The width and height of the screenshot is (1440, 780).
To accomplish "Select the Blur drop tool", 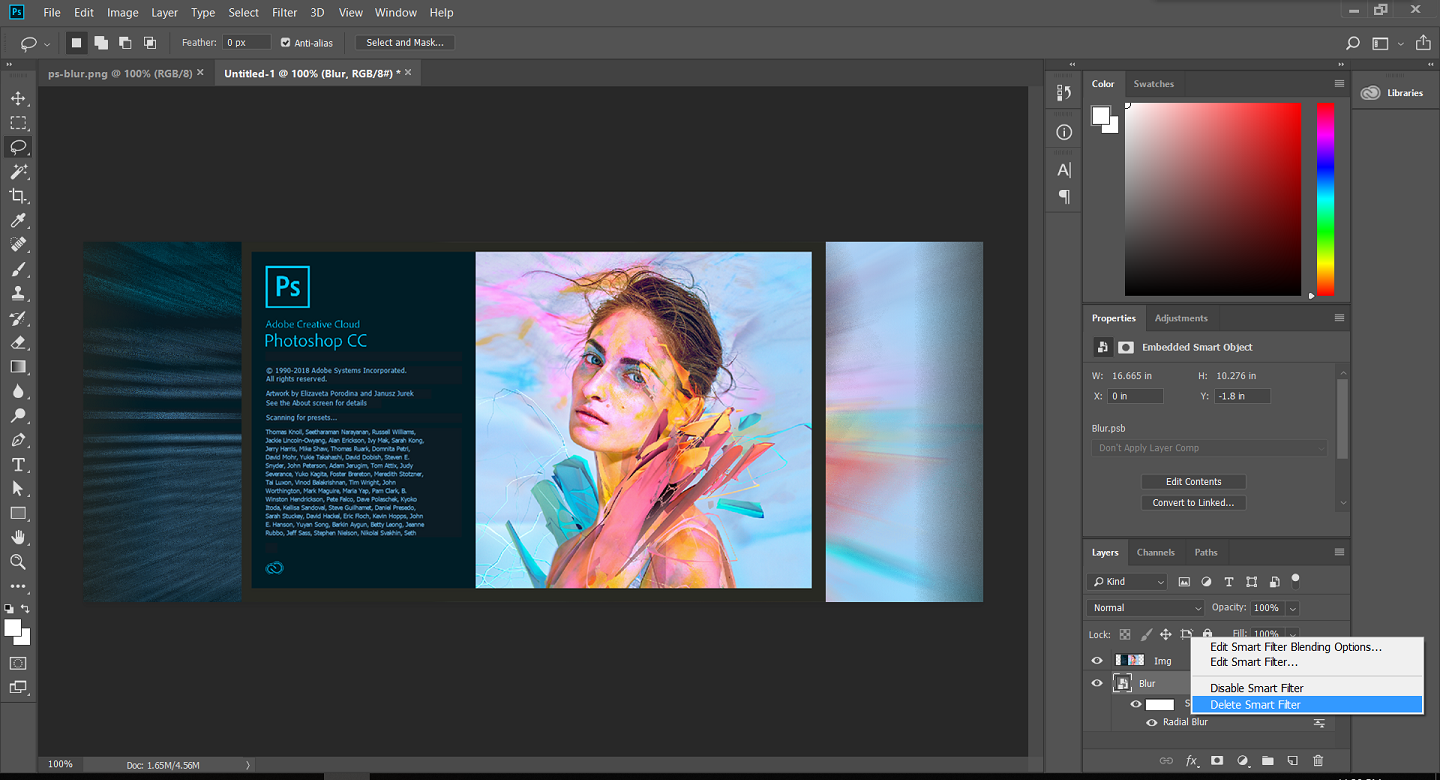I will click(x=18, y=392).
